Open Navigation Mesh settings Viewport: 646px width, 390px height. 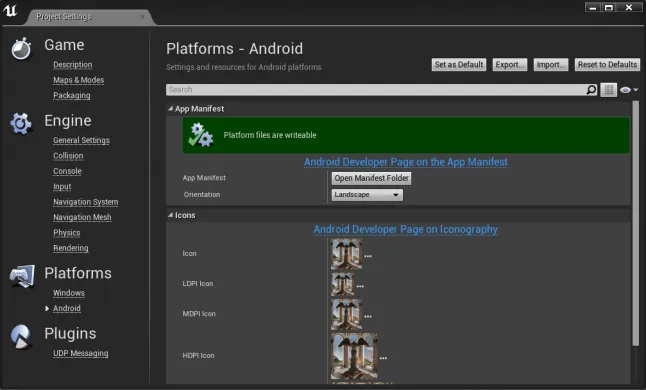tap(82, 217)
